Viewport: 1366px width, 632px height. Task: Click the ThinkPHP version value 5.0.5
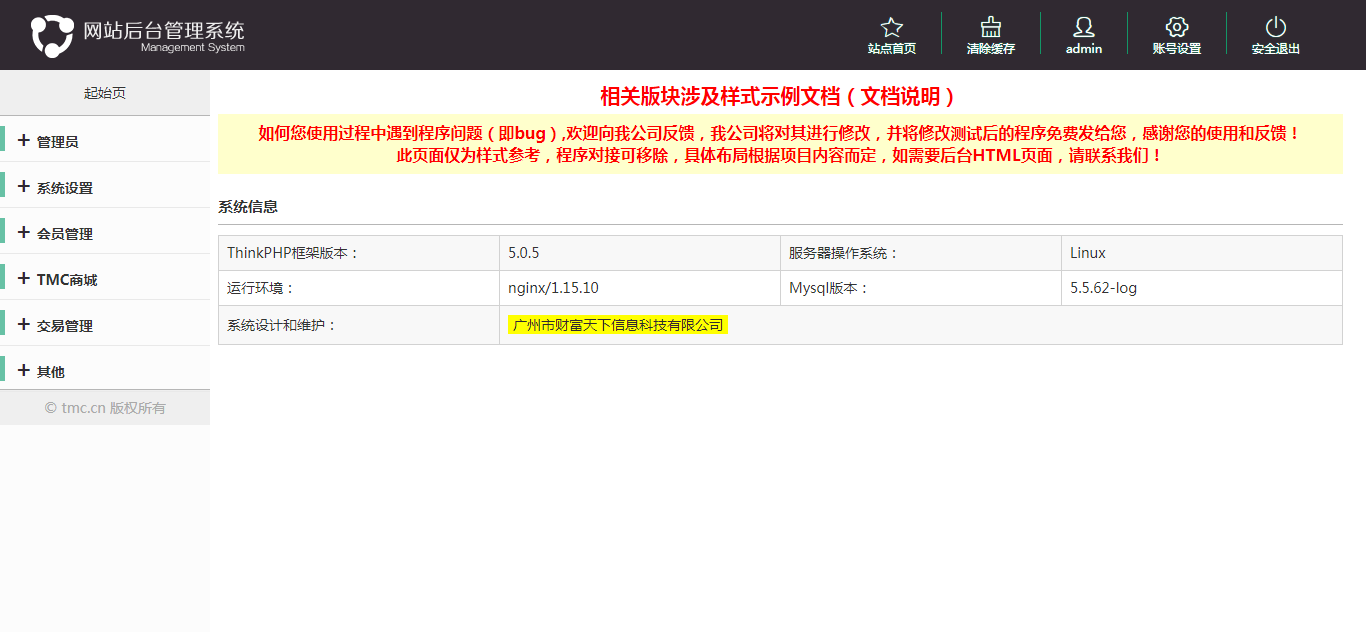click(528, 253)
